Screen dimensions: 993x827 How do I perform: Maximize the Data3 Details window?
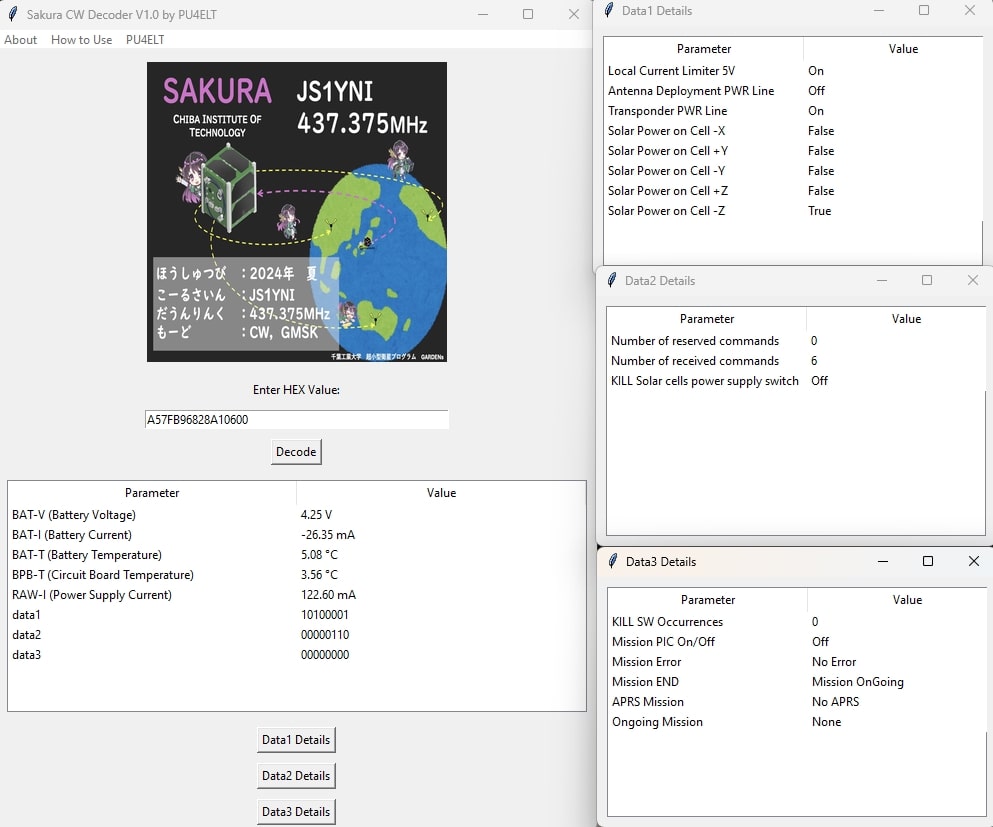(x=928, y=561)
